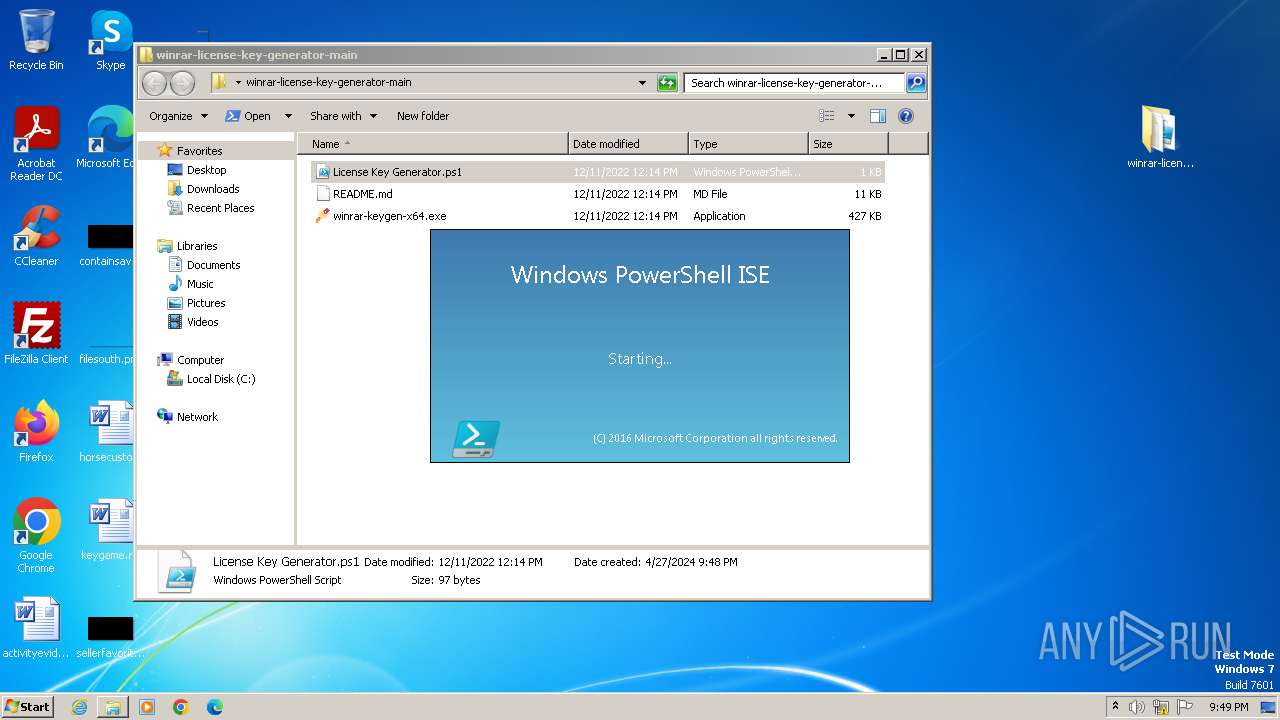Expand the Open button dropdown arrow
This screenshot has height=720, width=1280.
click(x=288, y=116)
